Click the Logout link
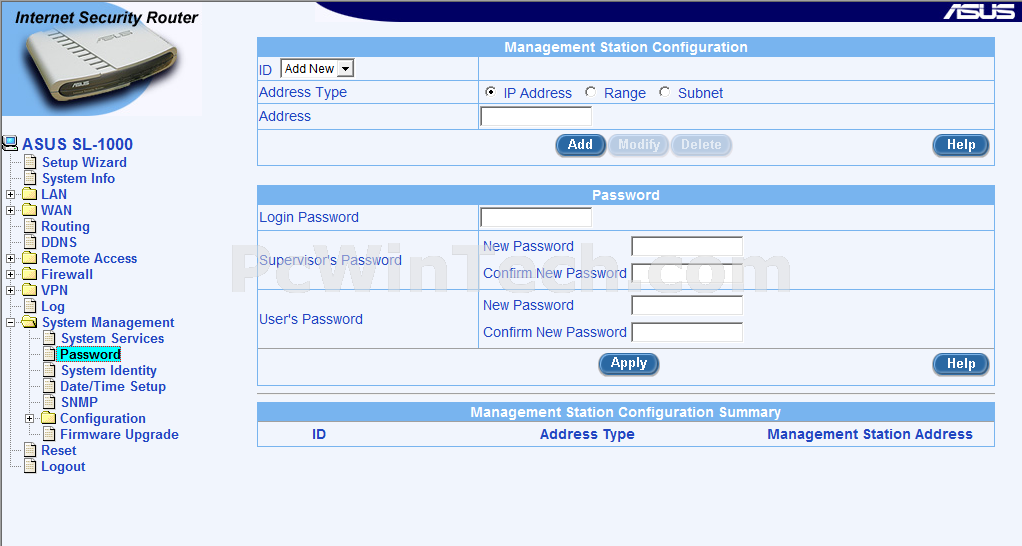Viewport: 1022px width, 546px height. (63, 467)
